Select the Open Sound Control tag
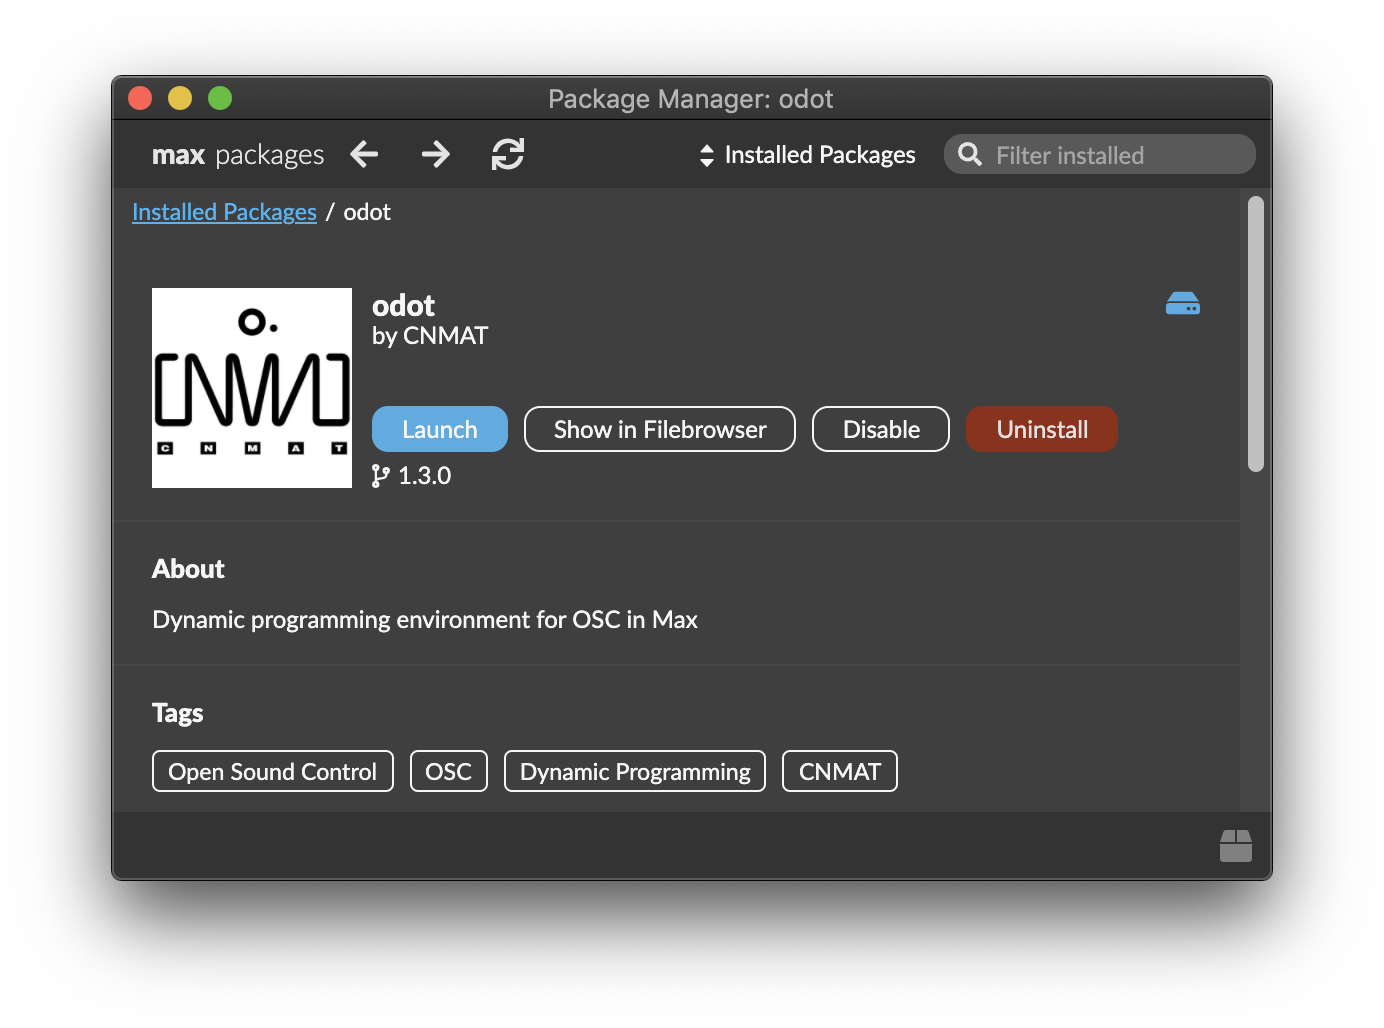This screenshot has width=1384, height=1028. tap(273, 771)
